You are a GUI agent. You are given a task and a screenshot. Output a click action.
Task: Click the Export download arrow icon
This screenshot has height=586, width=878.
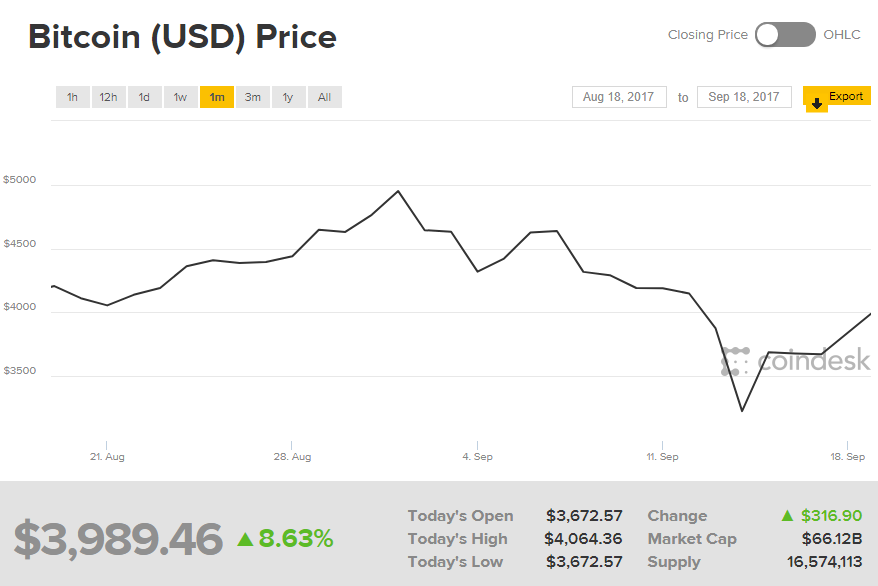[x=816, y=103]
